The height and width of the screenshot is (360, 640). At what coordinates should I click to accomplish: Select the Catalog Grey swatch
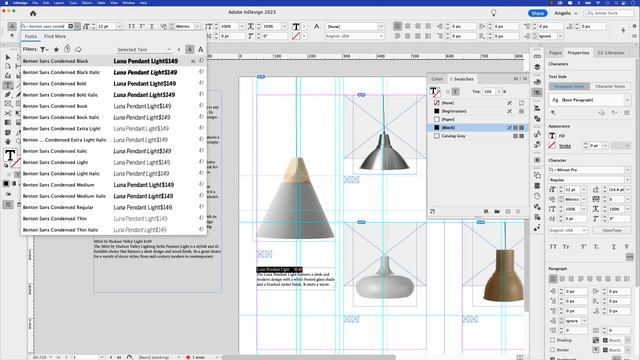[478, 136]
